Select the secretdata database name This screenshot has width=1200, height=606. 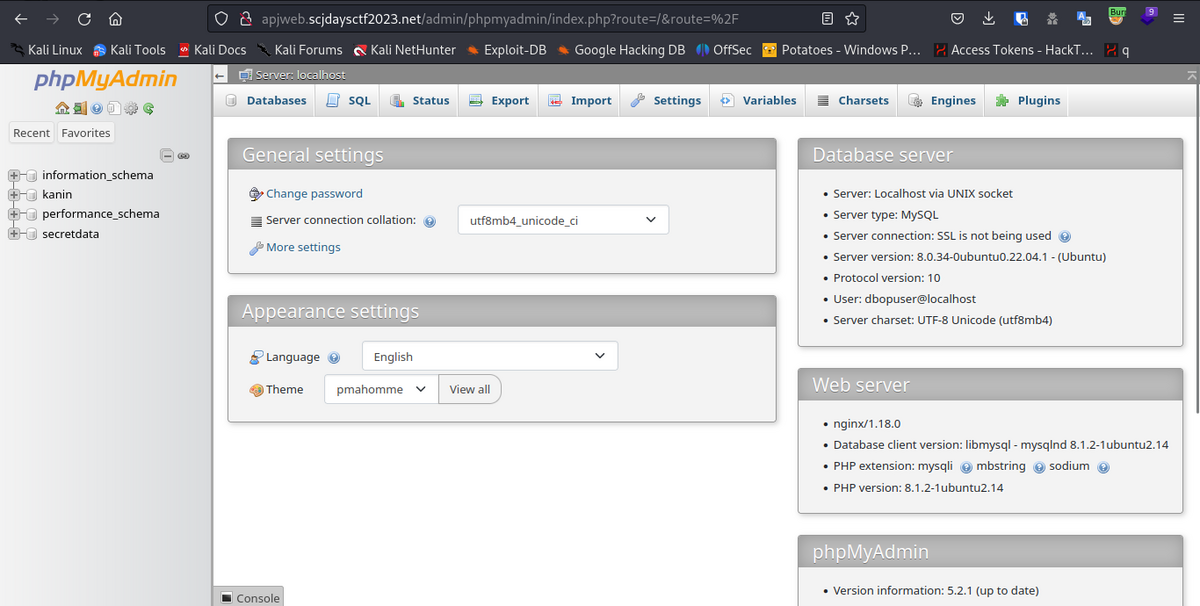(70, 234)
